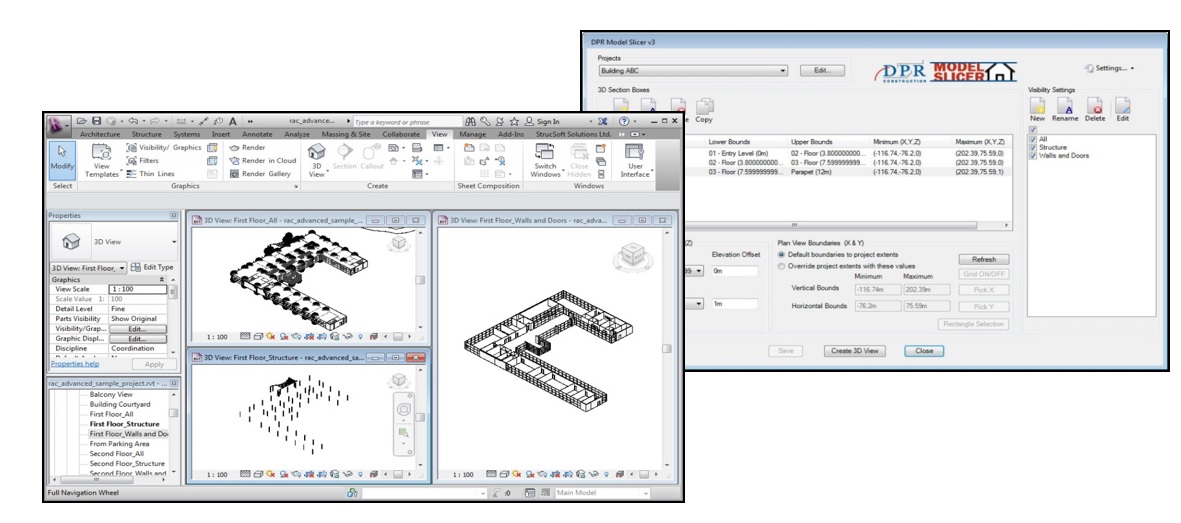Click the Edit... button for Visibility/Graphics override

pyautogui.click(x=136, y=329)
